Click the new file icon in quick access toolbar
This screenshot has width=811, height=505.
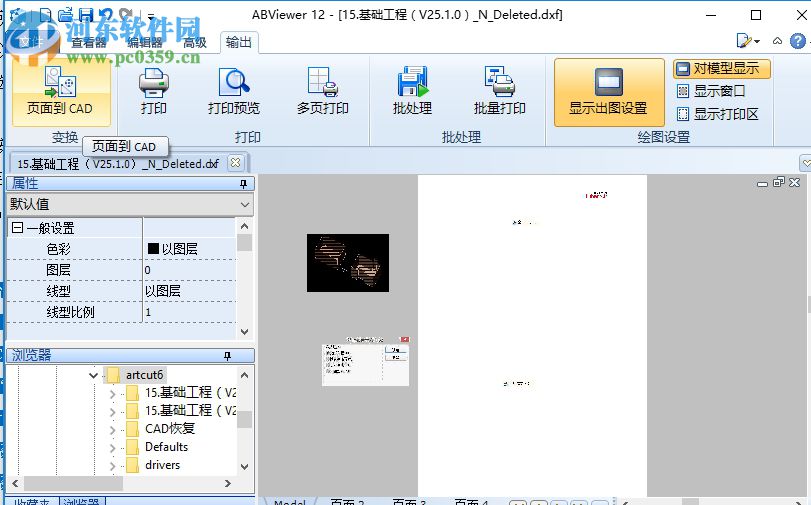click(46, 14)
